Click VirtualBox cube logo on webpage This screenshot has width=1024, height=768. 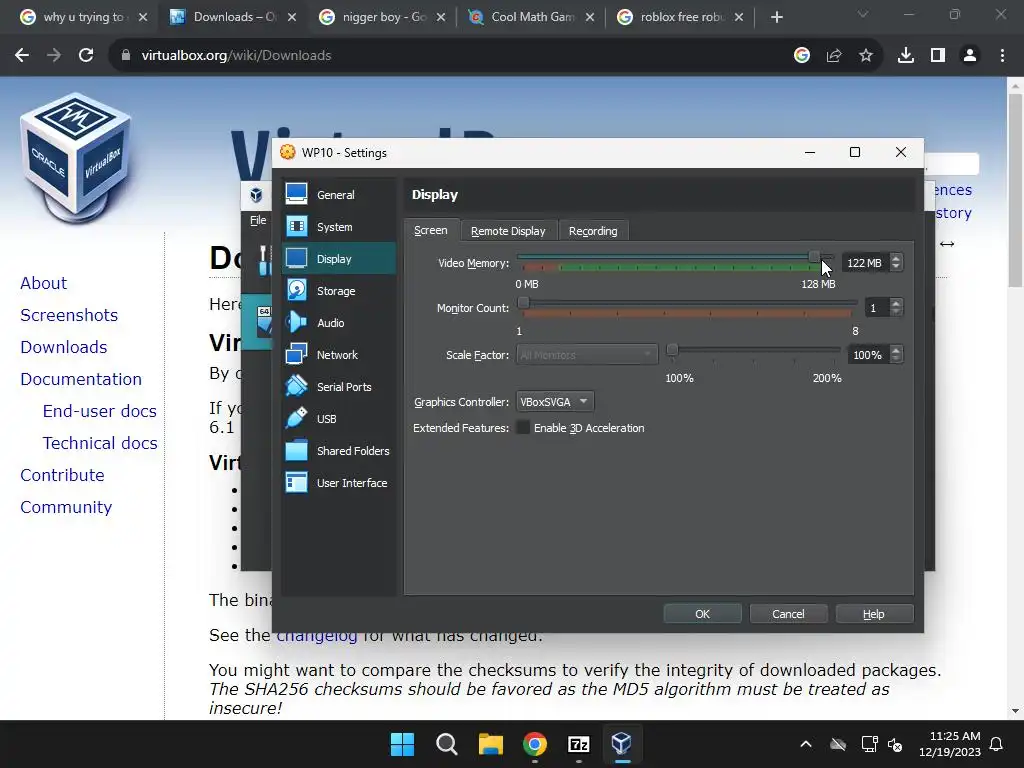(76, 159)
